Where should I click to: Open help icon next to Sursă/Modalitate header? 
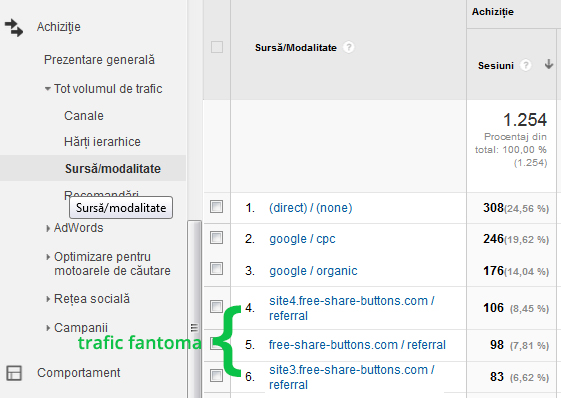348,47
